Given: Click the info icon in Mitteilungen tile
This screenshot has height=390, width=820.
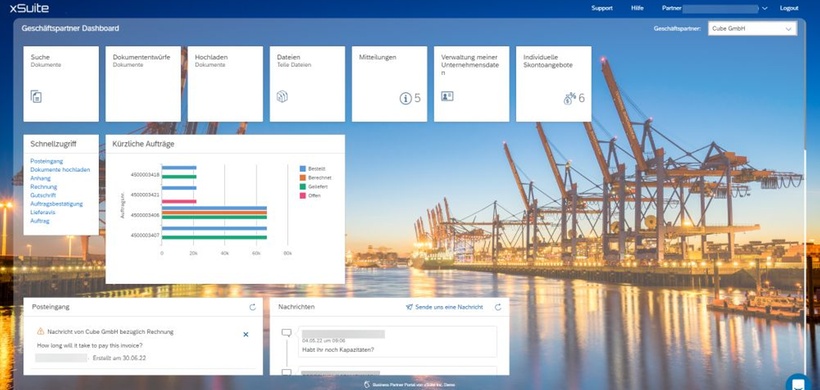Looking at the screenshot, I should 406,98.
